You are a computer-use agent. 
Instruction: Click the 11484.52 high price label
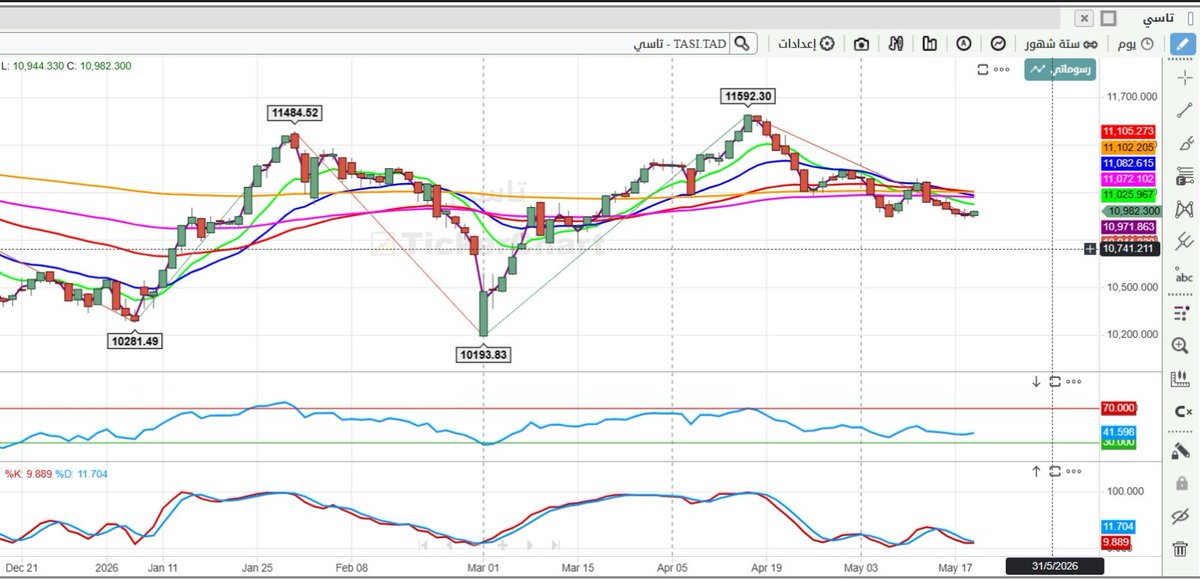pos(295,113)
